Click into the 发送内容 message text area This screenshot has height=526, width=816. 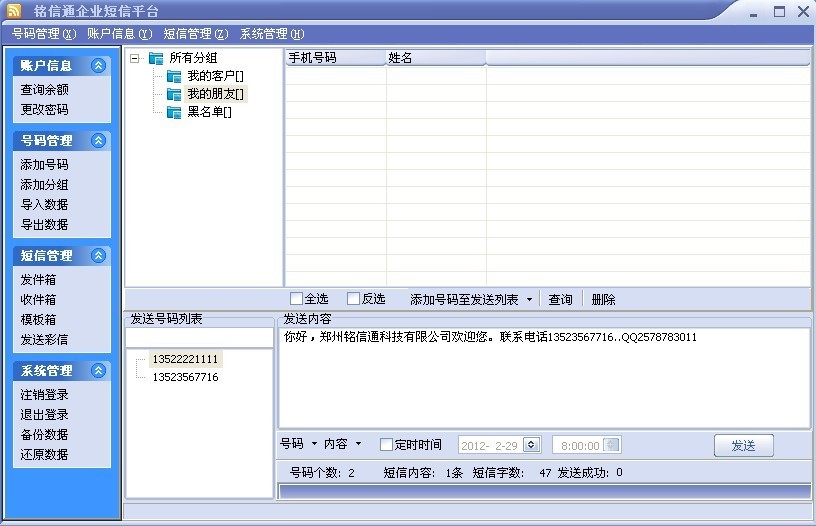coord(544,378)
